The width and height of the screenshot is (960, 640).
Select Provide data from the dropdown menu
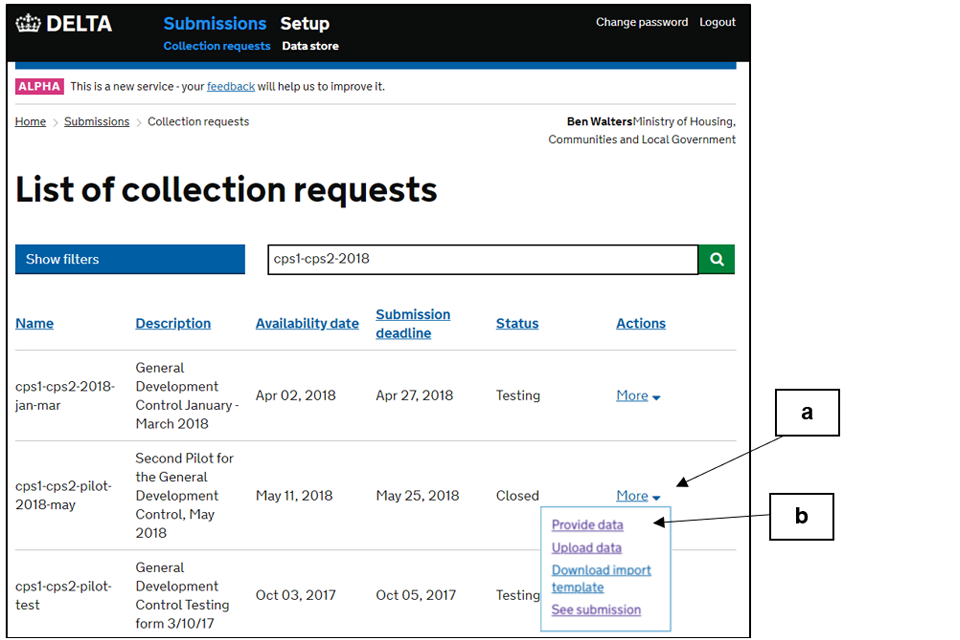[x=587, y=525]
